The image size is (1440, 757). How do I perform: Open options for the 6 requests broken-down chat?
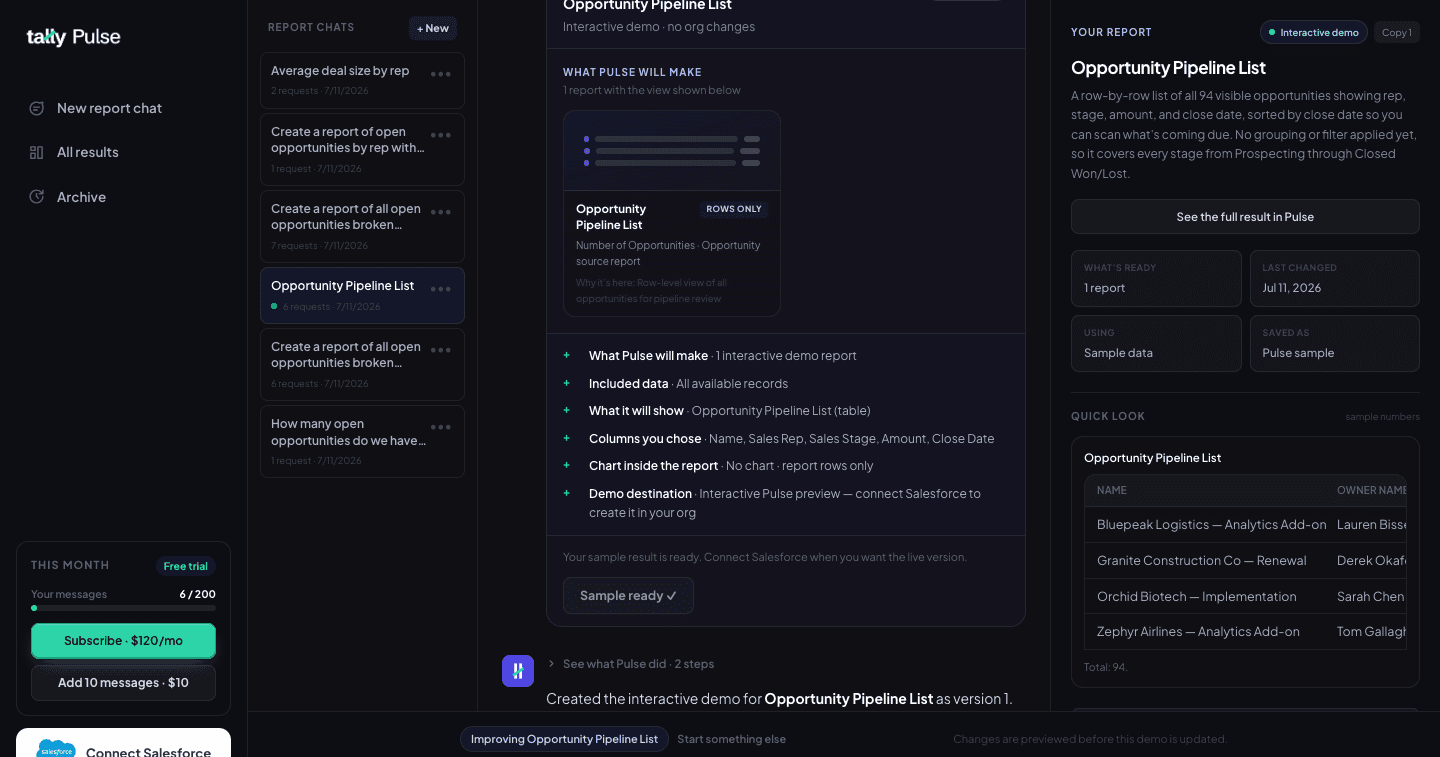click(x=441, y=350)
